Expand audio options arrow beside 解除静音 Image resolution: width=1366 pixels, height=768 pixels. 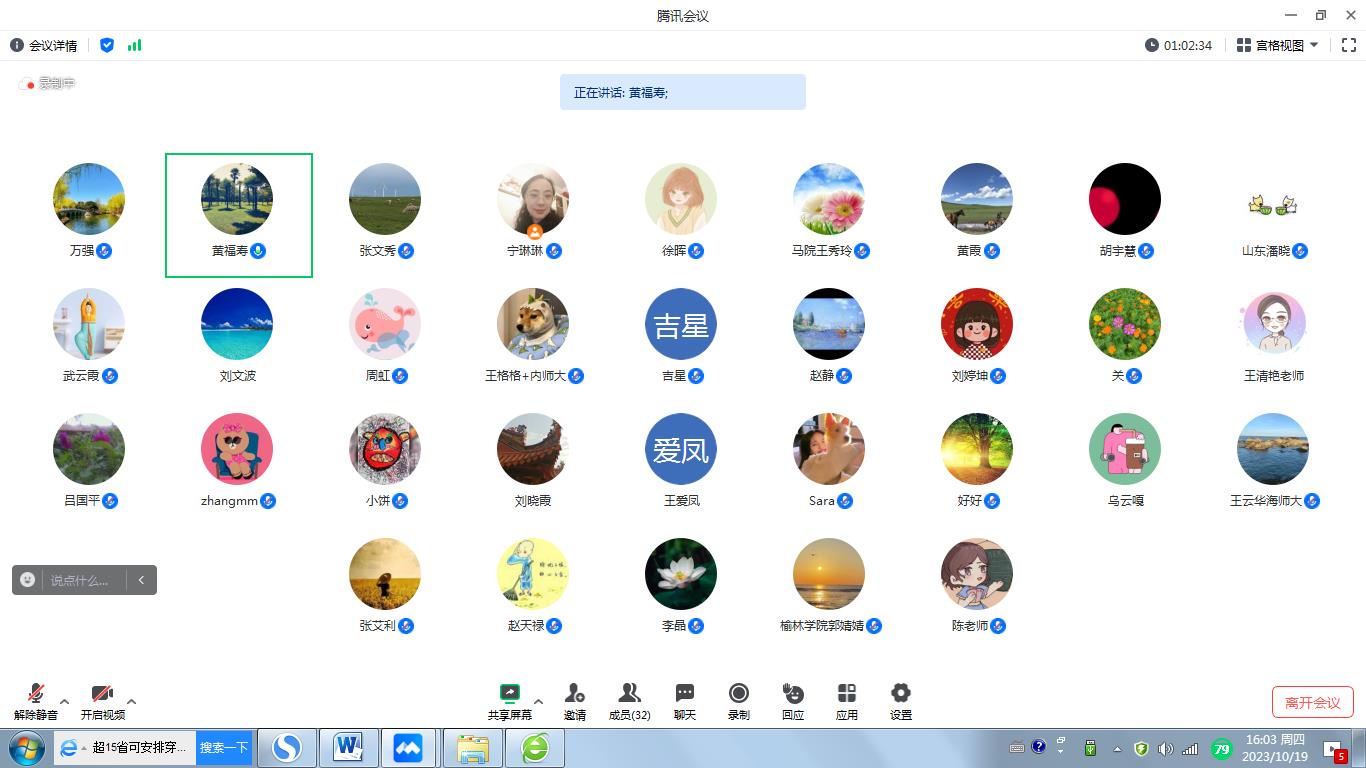[65, 701]
